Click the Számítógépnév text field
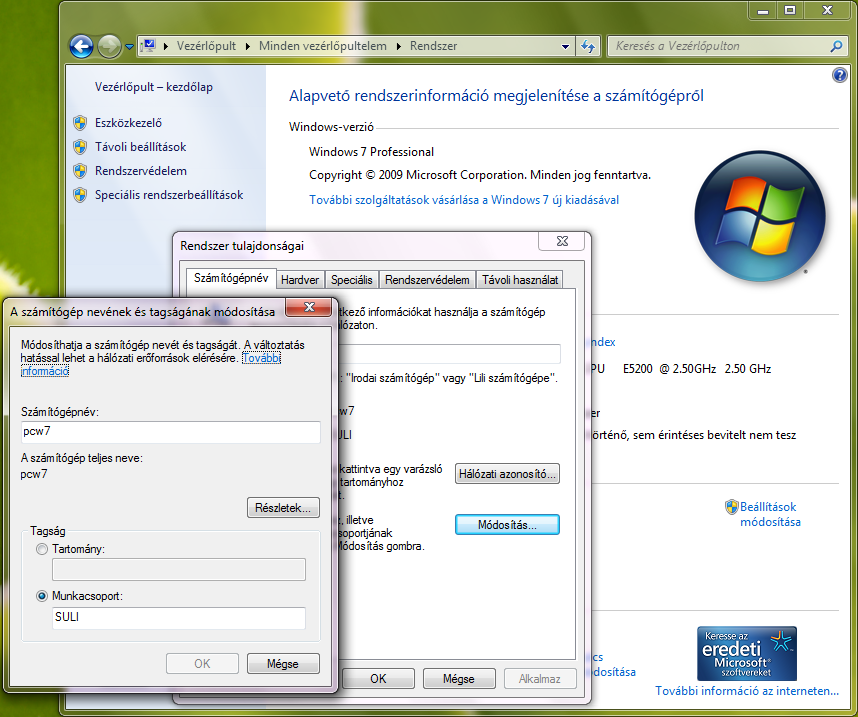 [x=170, y=432]
